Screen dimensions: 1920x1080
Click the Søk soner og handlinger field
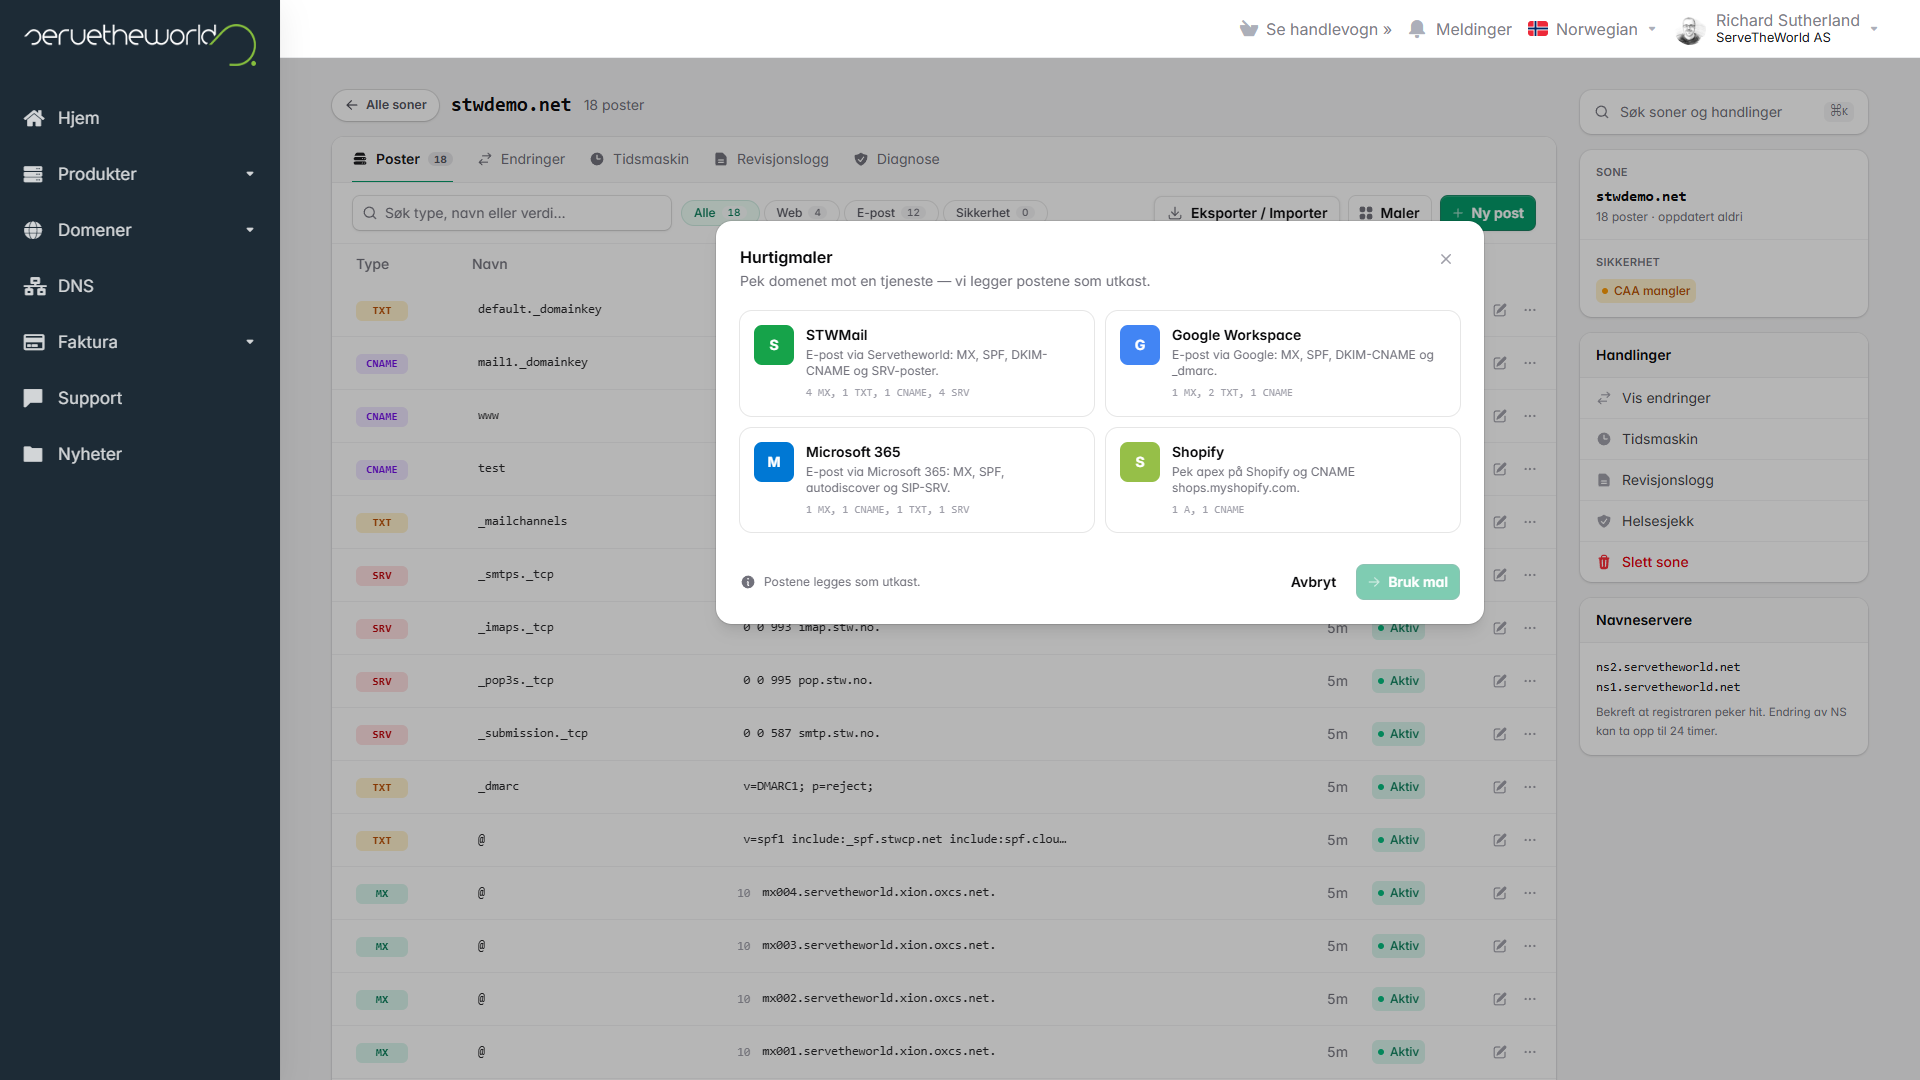point(1723,112)
